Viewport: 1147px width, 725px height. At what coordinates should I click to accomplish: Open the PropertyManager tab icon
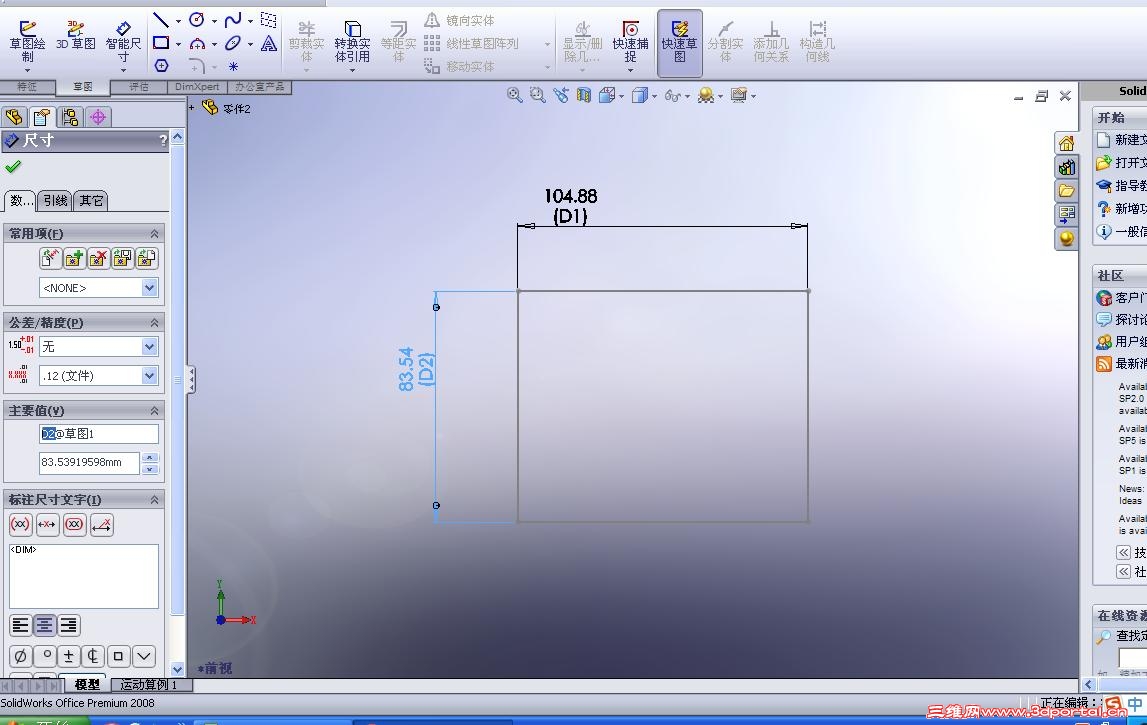(42, 117)
